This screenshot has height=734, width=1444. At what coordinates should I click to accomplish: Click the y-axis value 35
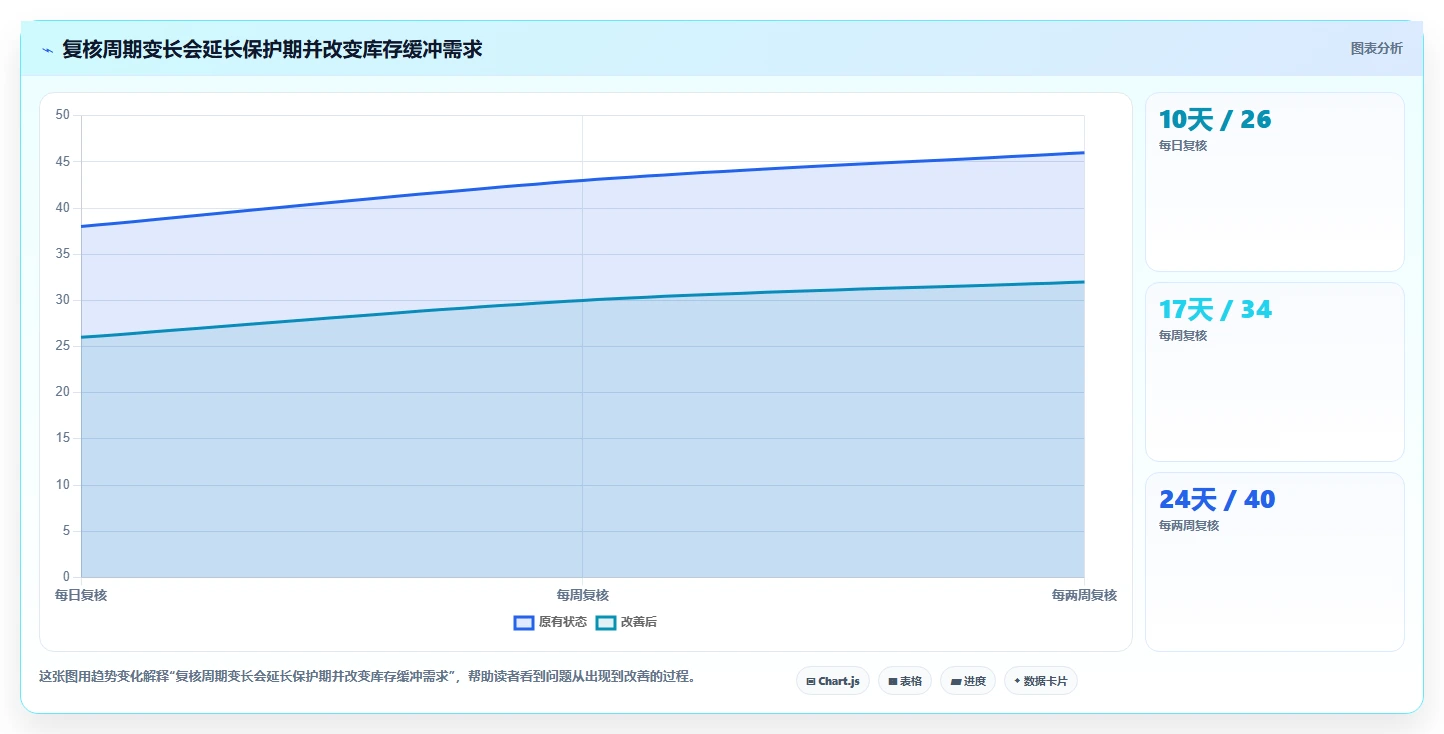[x=63, y=254]
